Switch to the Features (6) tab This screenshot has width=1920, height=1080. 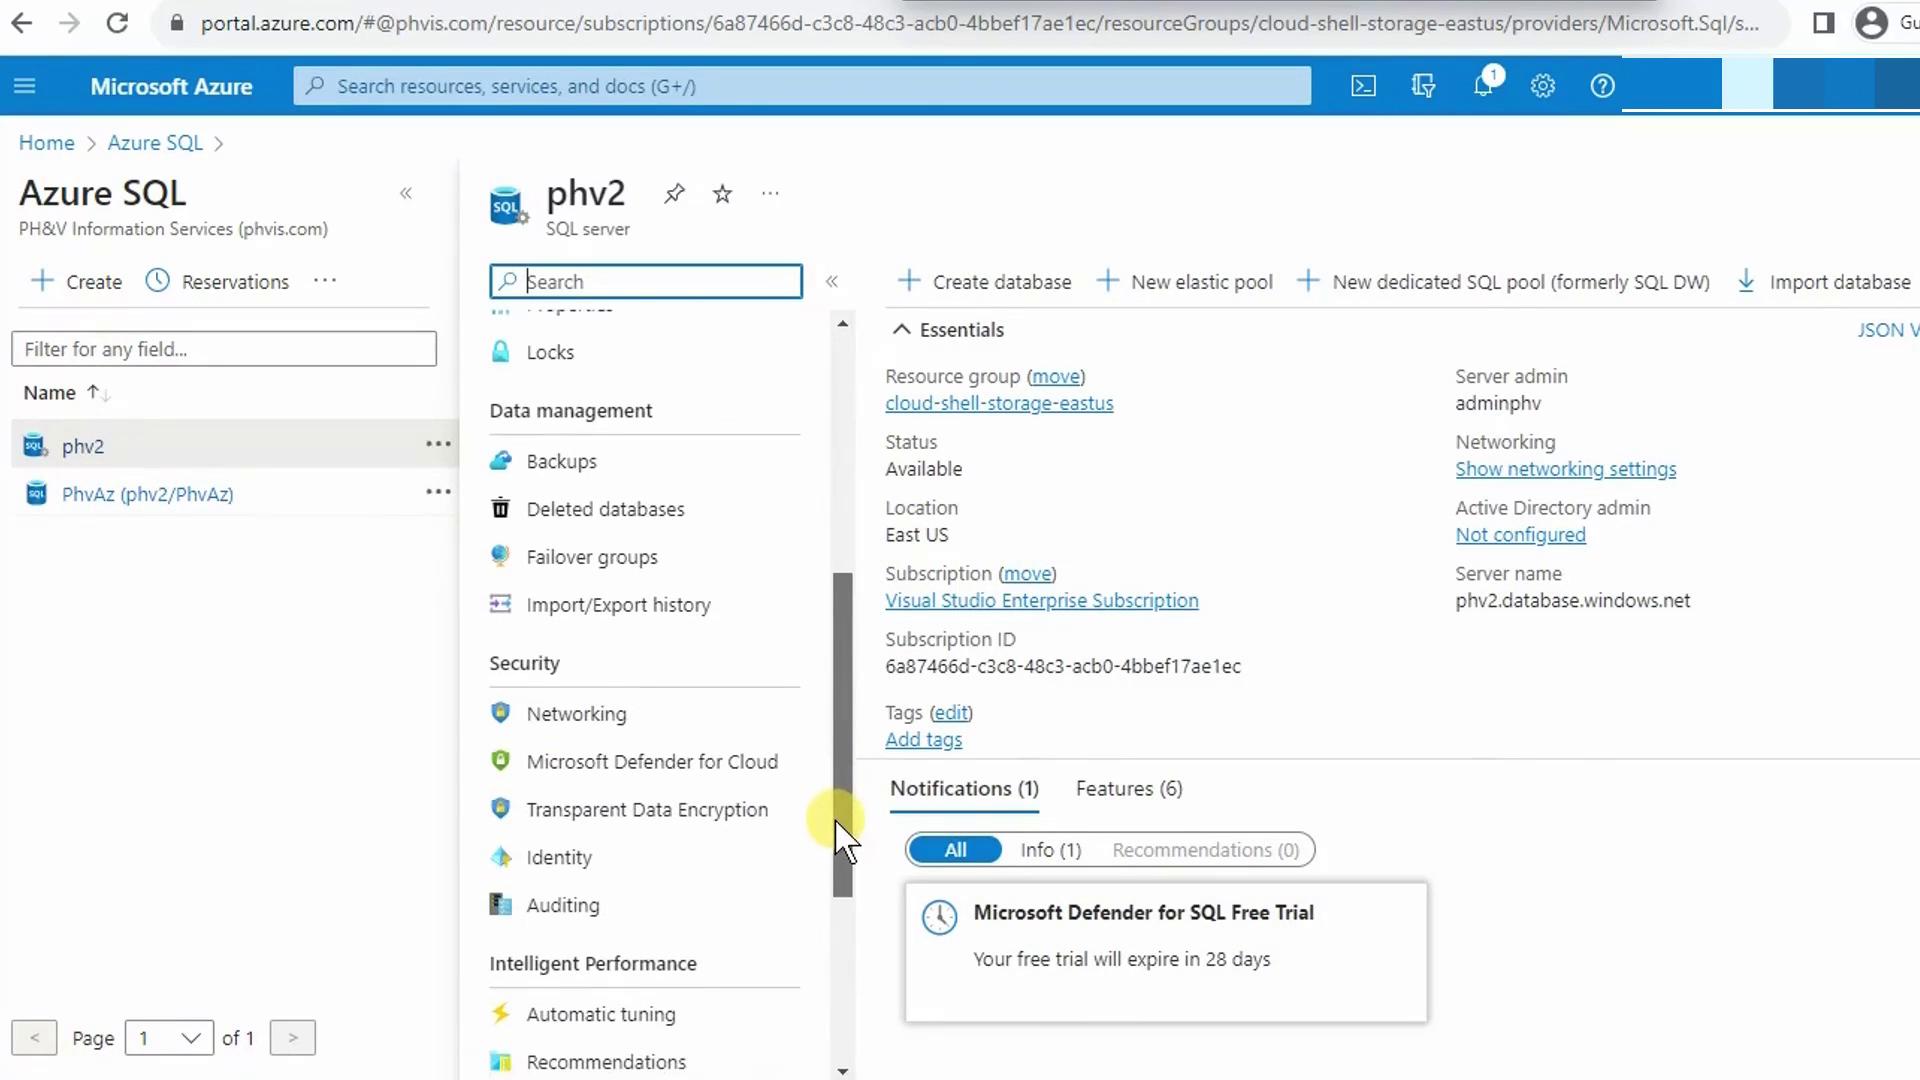pyautogui.click(x=1129, y=789)
